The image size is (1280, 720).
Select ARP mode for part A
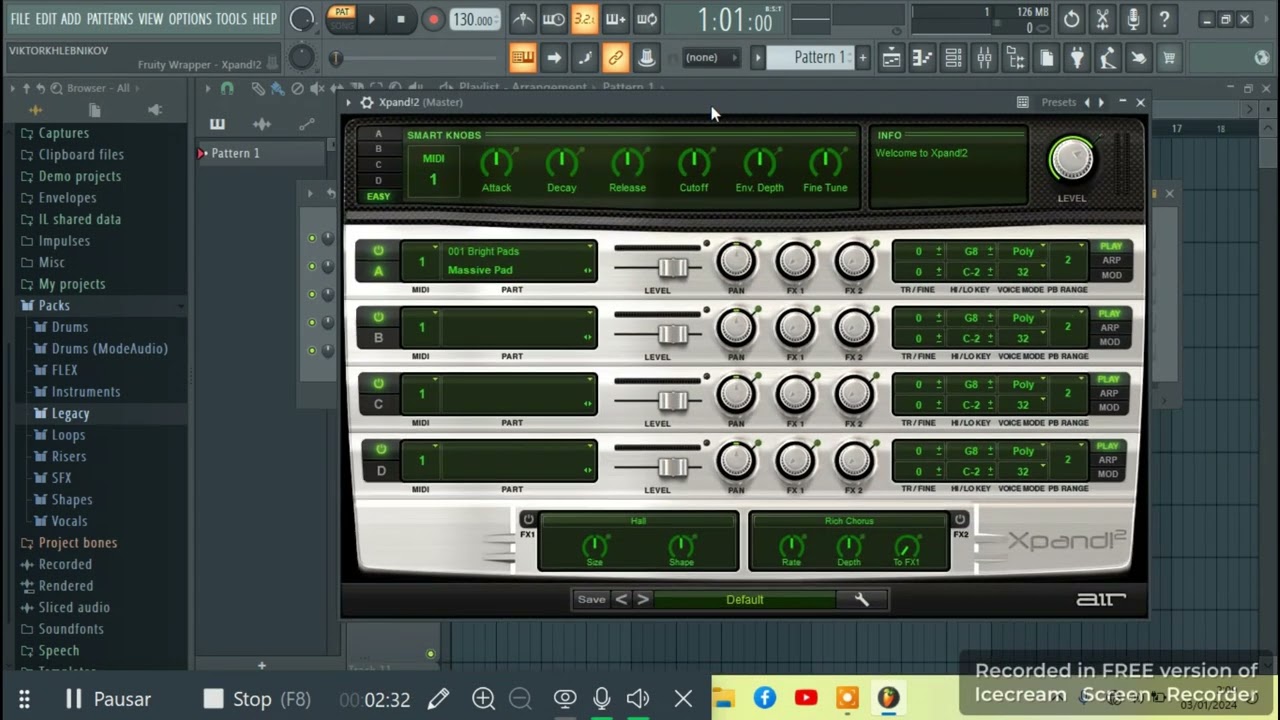(1110, 261)
